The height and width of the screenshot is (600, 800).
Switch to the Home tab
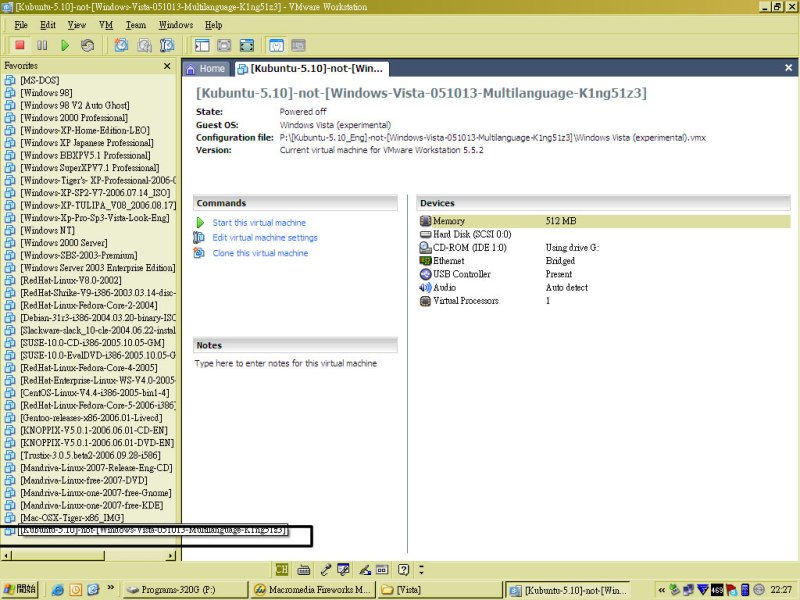(x=206, y=68)
